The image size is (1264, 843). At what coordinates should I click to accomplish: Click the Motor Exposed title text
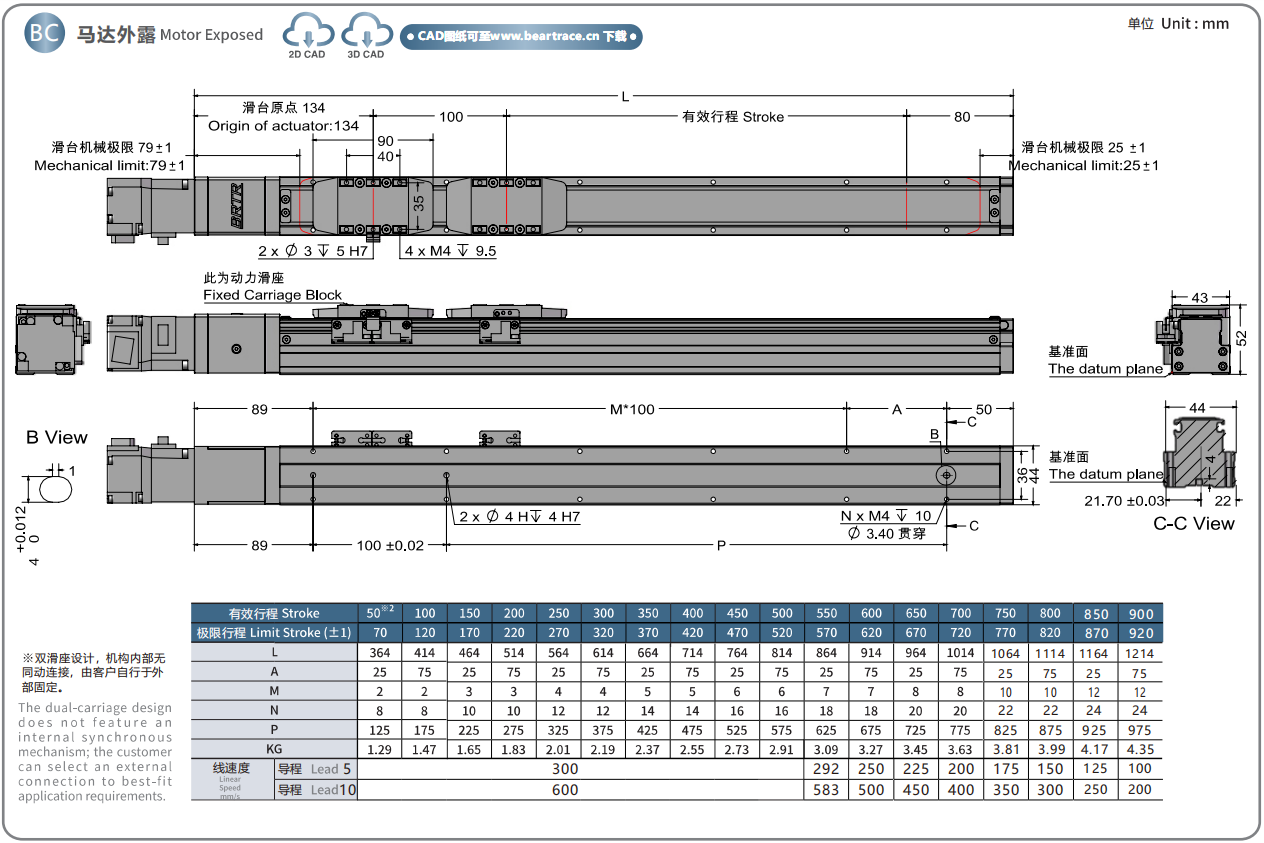(211, 35)
